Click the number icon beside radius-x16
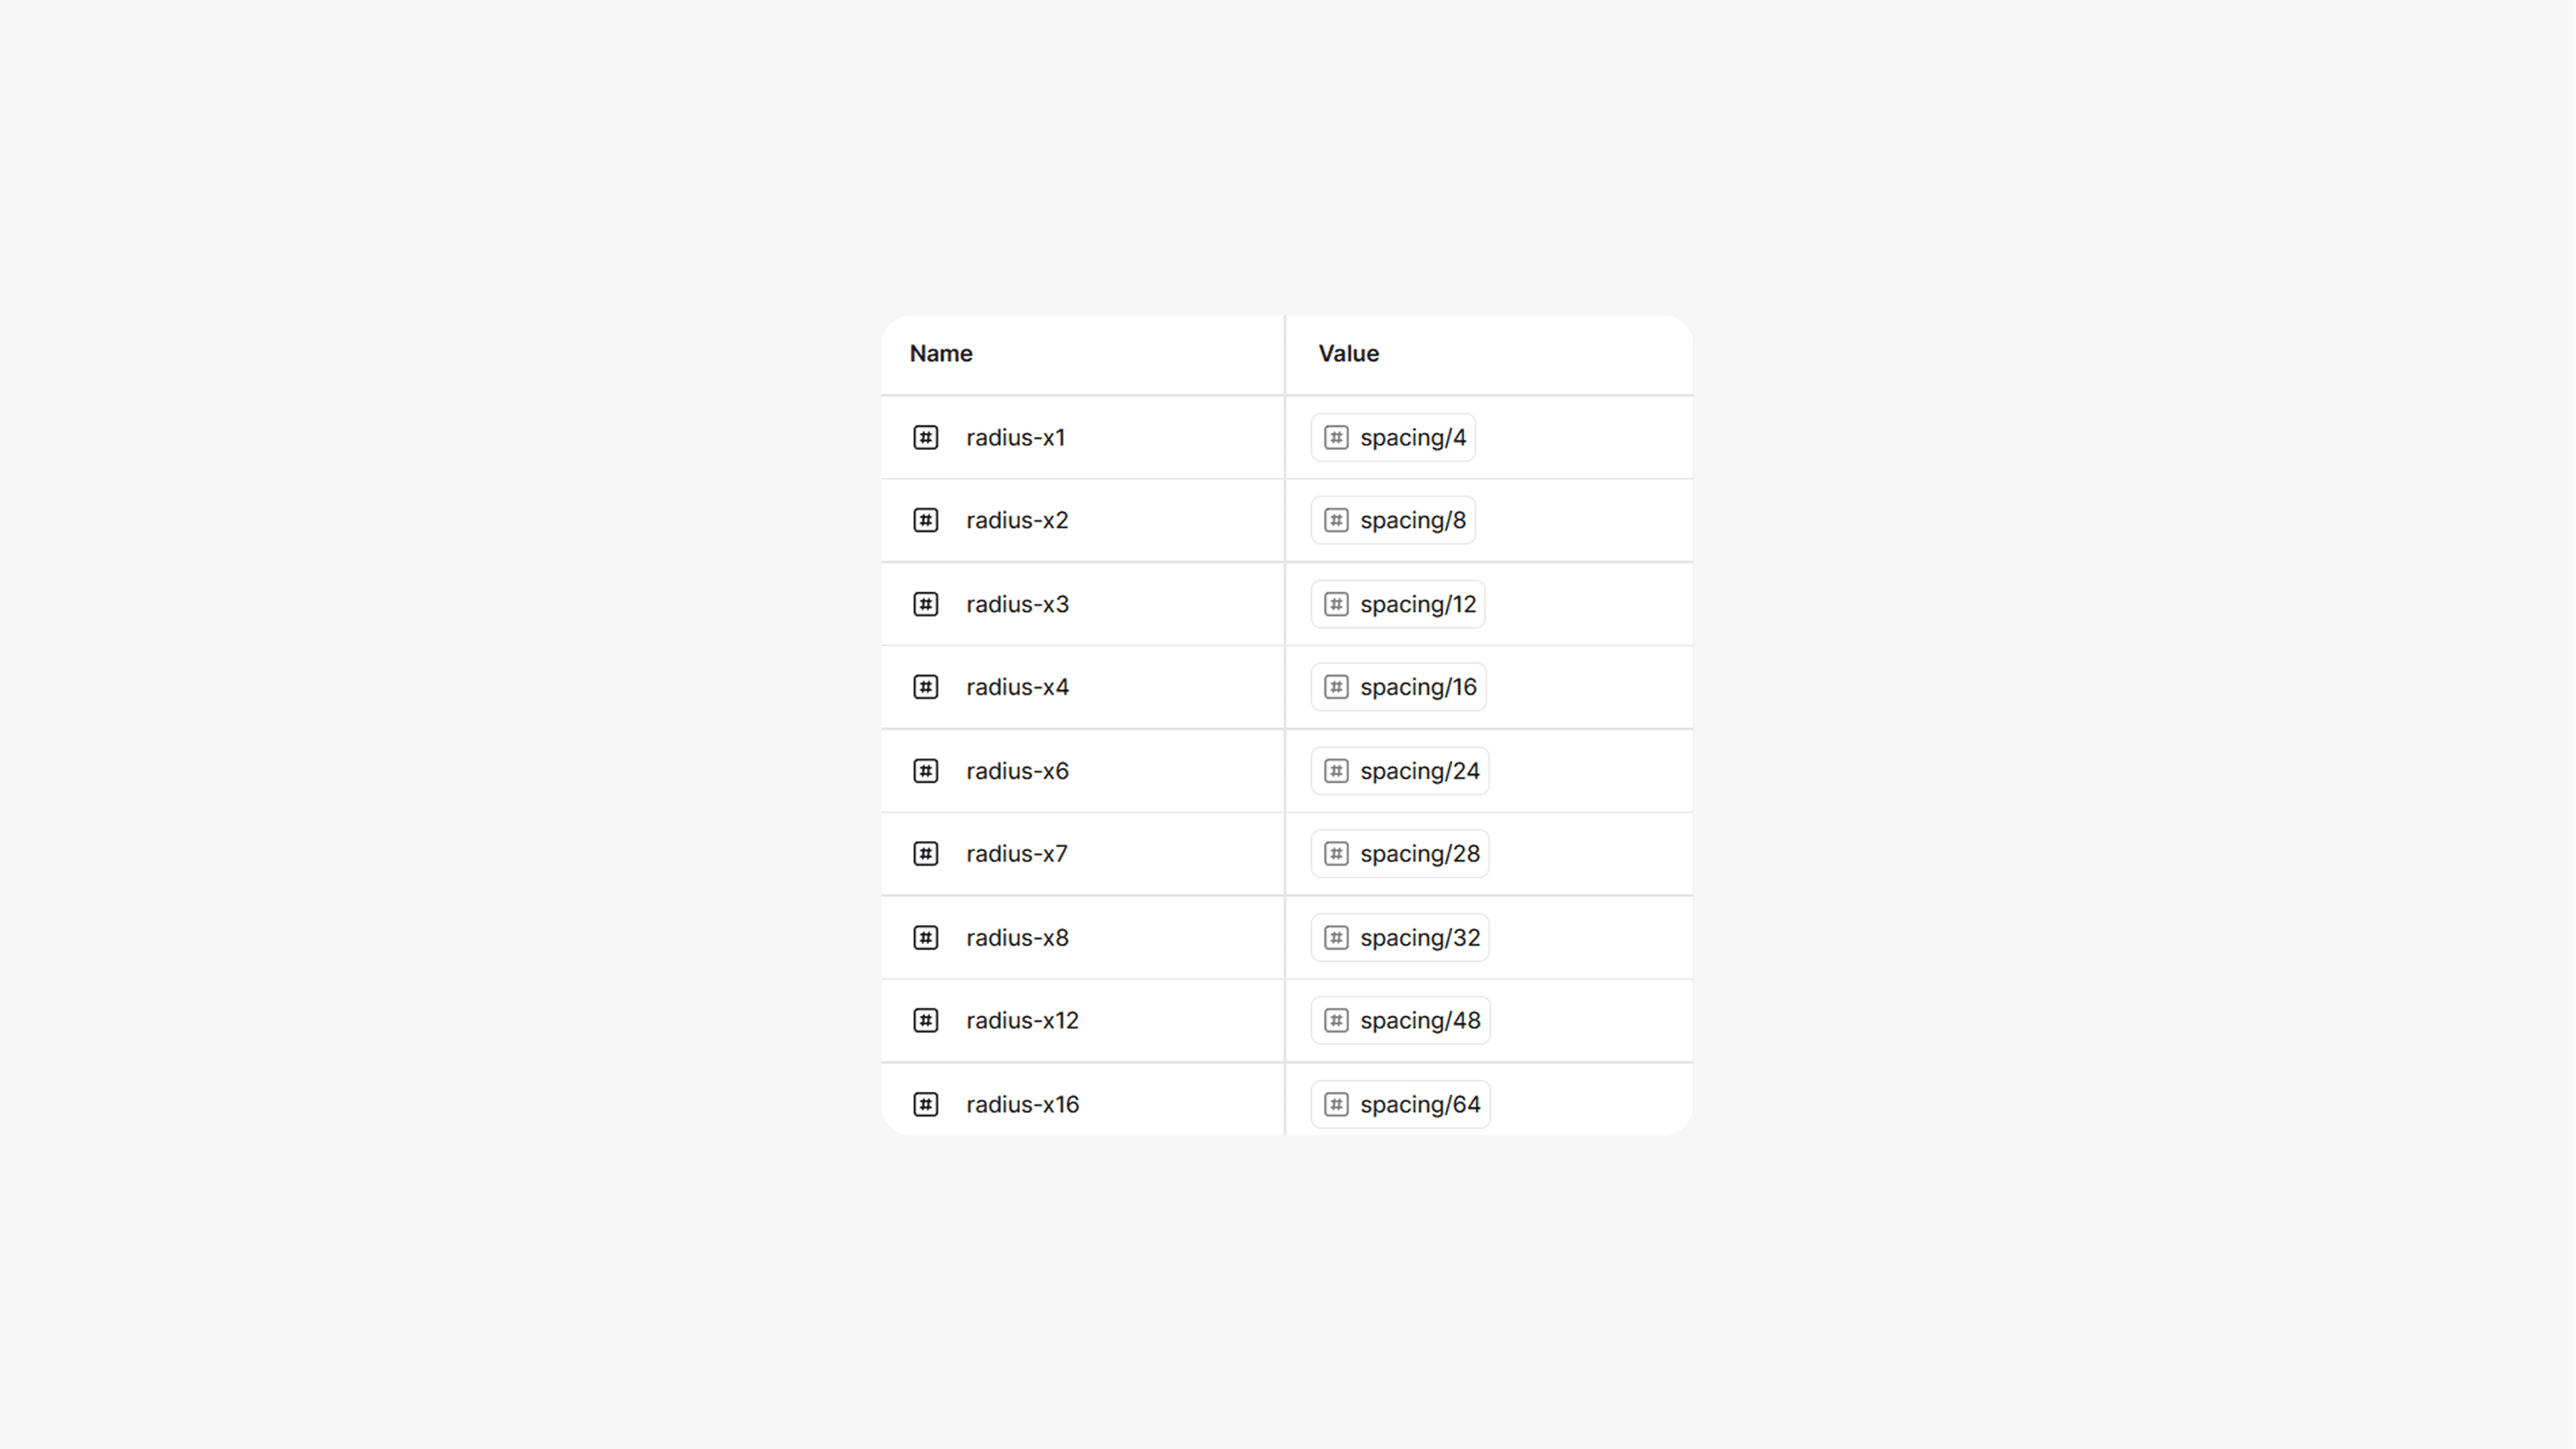2576x1449 pixels. pyautogui.click(x=925, y=1105)
